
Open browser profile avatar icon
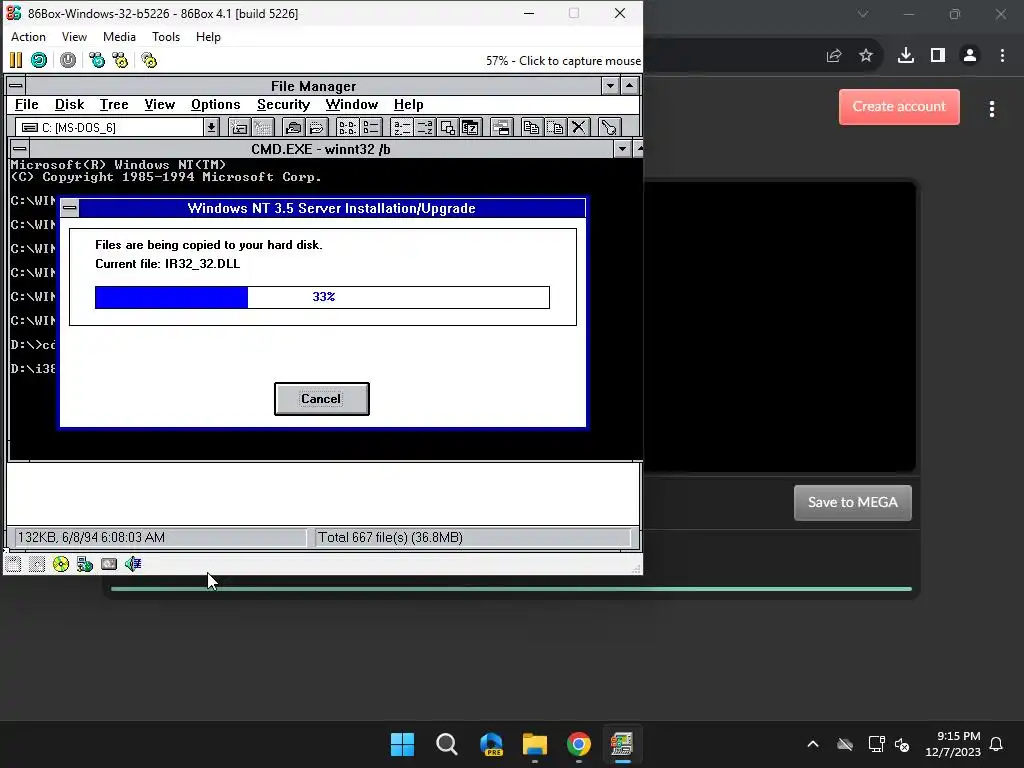pyautogui.click(x=970, y=56)
